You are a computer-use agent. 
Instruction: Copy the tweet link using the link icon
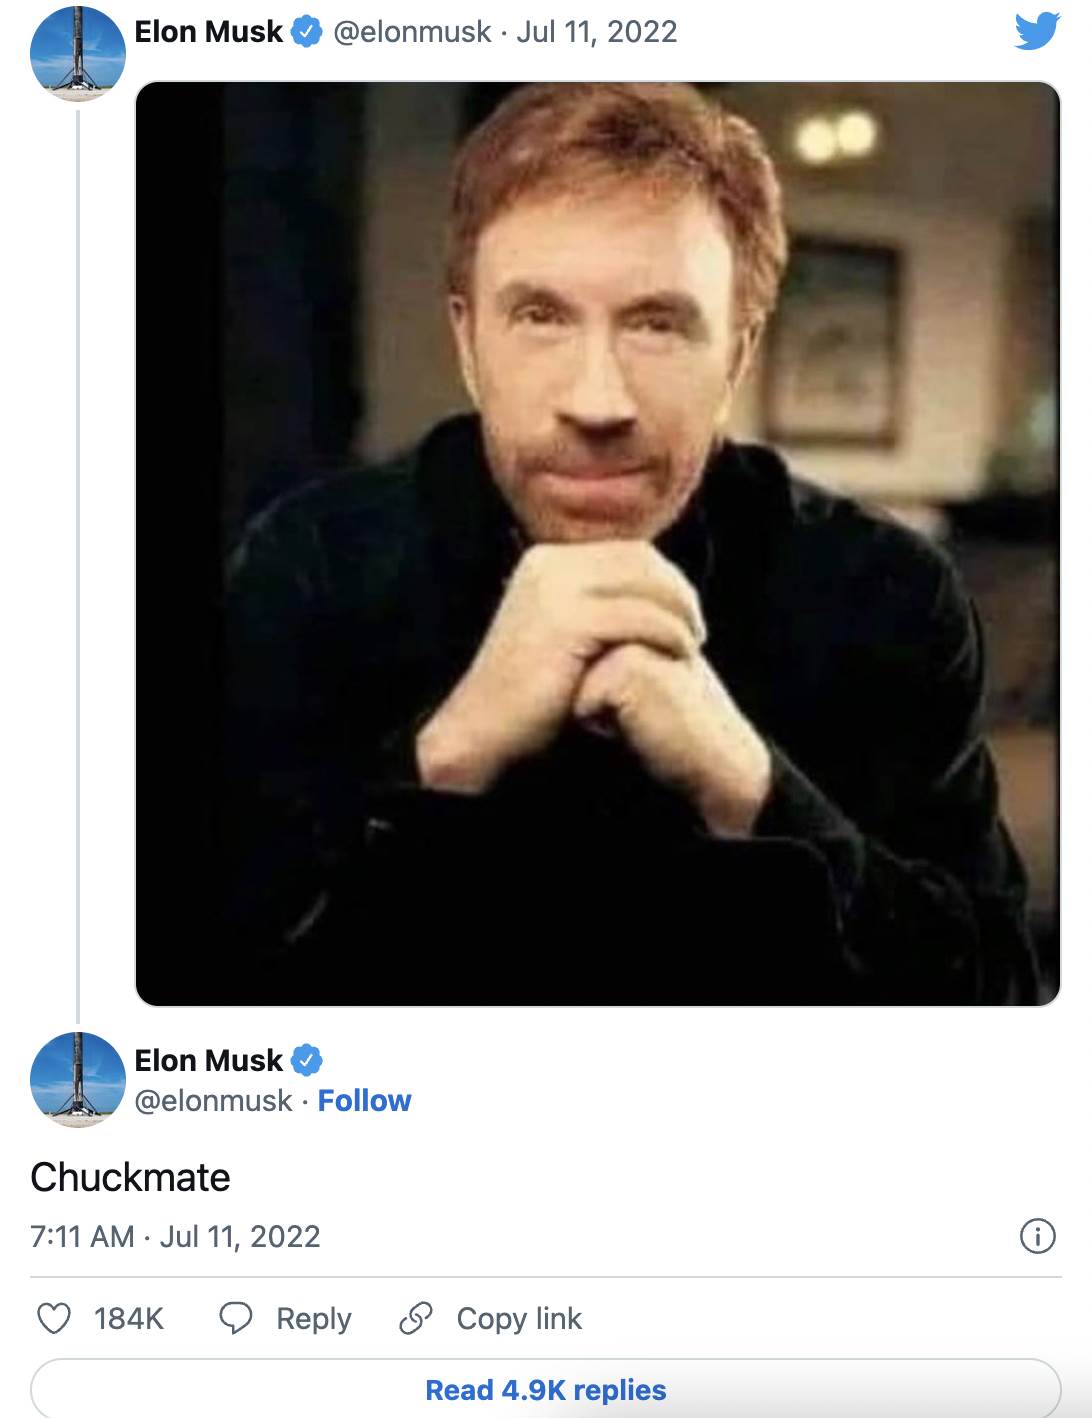tap(416, 1320)
